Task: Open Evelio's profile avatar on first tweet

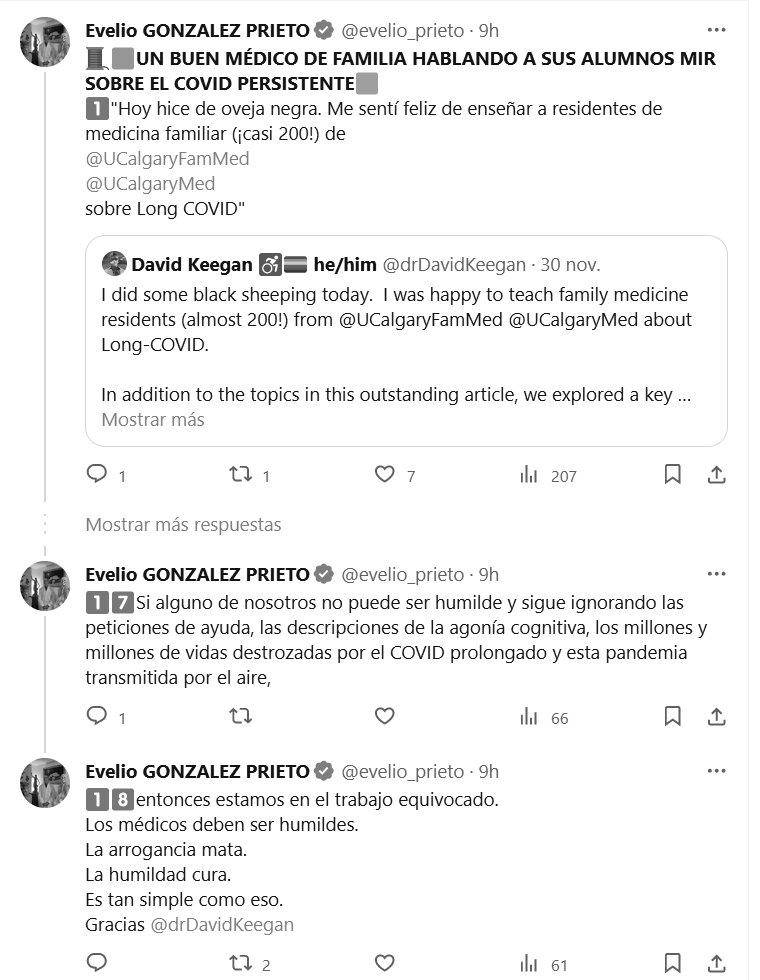Action: 45,43
